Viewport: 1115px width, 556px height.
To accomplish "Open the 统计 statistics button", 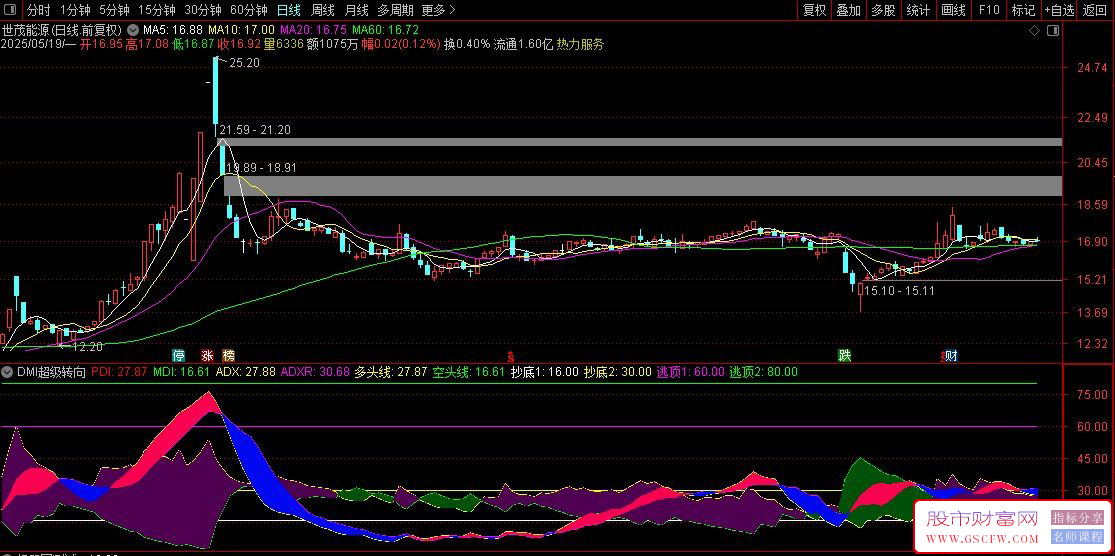I will click(918, 10).
